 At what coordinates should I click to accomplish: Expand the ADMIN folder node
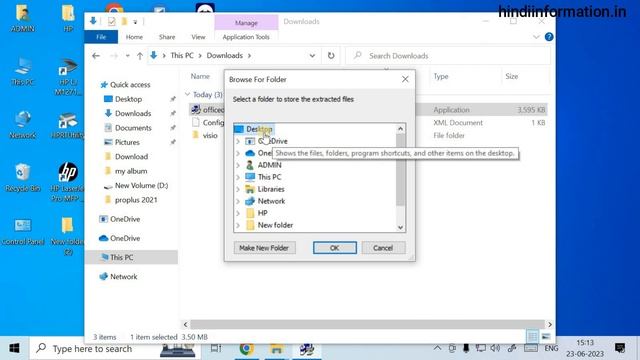tap(238, 165)
